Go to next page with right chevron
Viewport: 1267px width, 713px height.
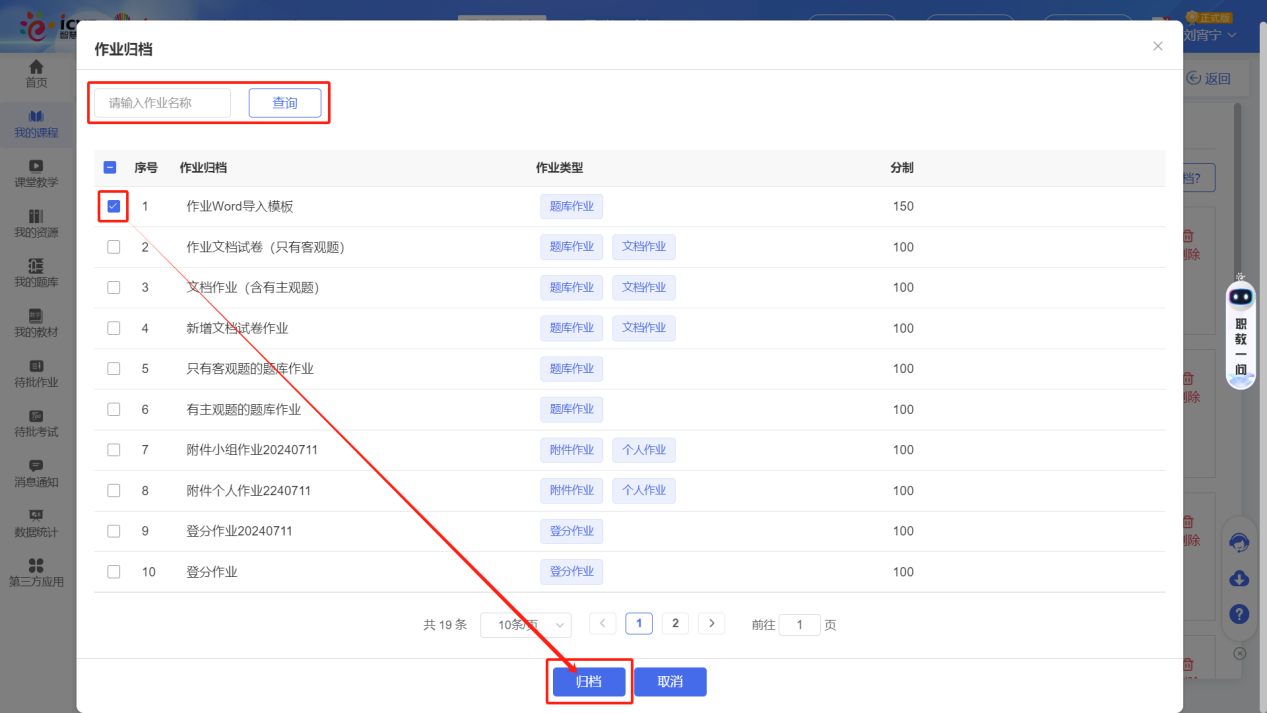tap(711, 624)
